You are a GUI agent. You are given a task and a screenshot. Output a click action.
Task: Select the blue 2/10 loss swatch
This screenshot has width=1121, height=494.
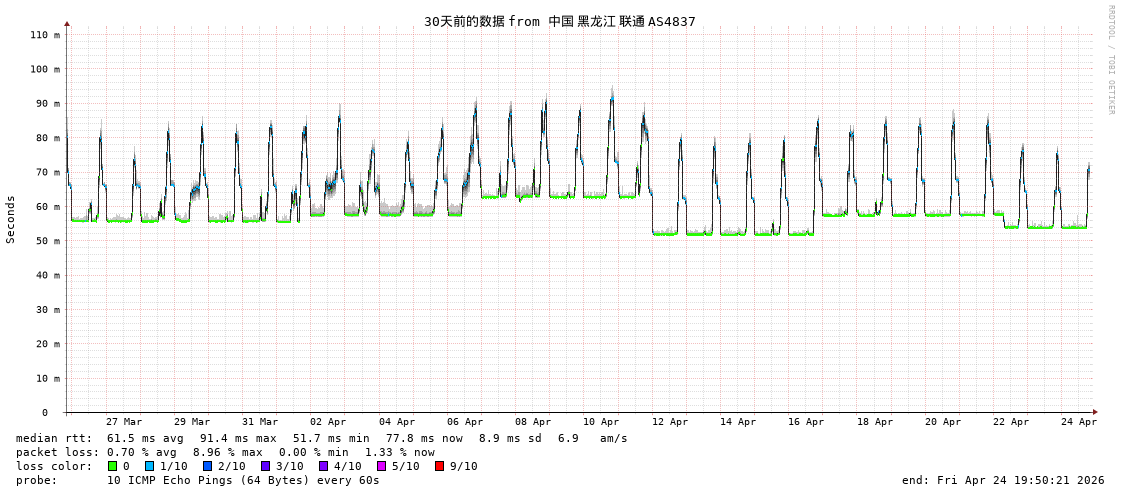pyautogui.click(x=207, y=466)
